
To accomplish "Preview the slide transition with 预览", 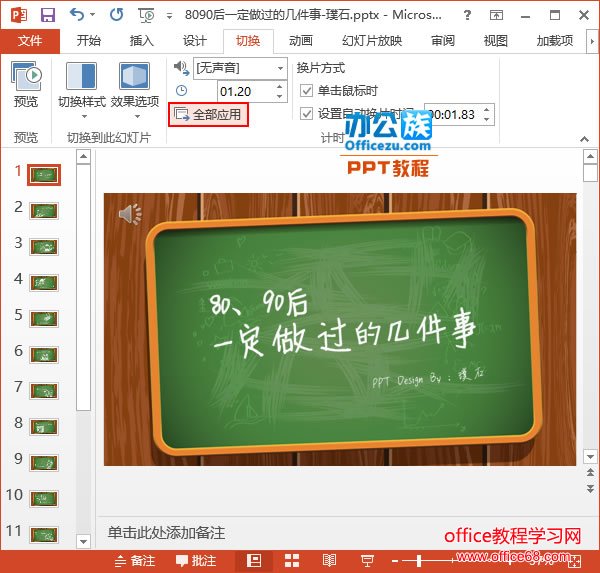I will (26, 84).
